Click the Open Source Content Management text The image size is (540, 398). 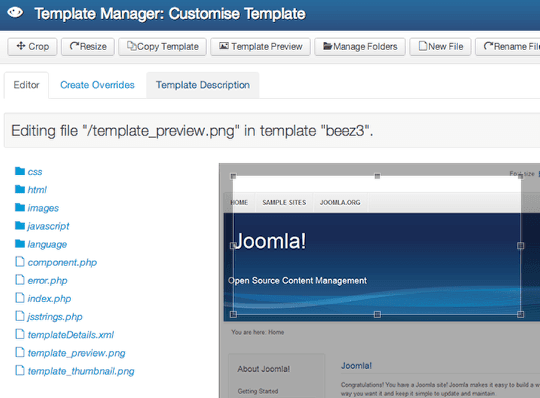(297, 281)
